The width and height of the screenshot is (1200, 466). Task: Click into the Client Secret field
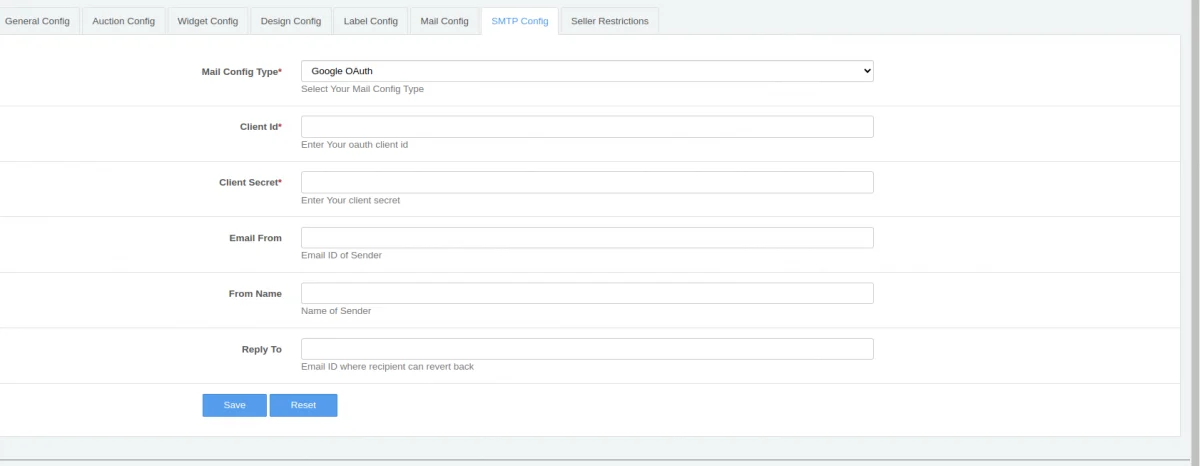(587, 182)
